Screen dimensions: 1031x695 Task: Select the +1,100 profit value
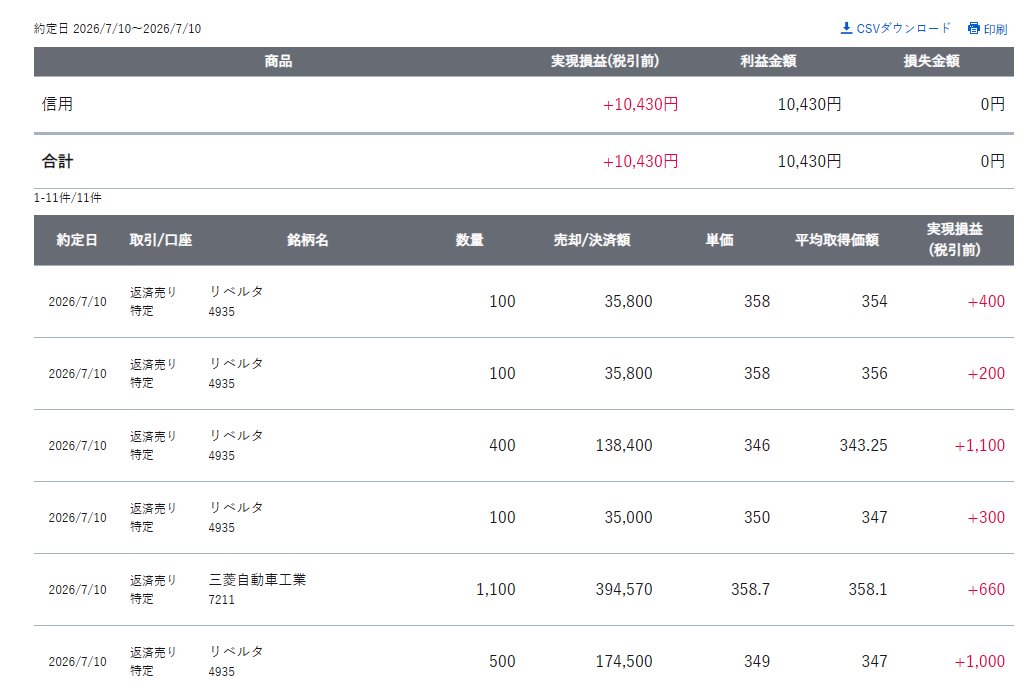click(x=979, y=445)
